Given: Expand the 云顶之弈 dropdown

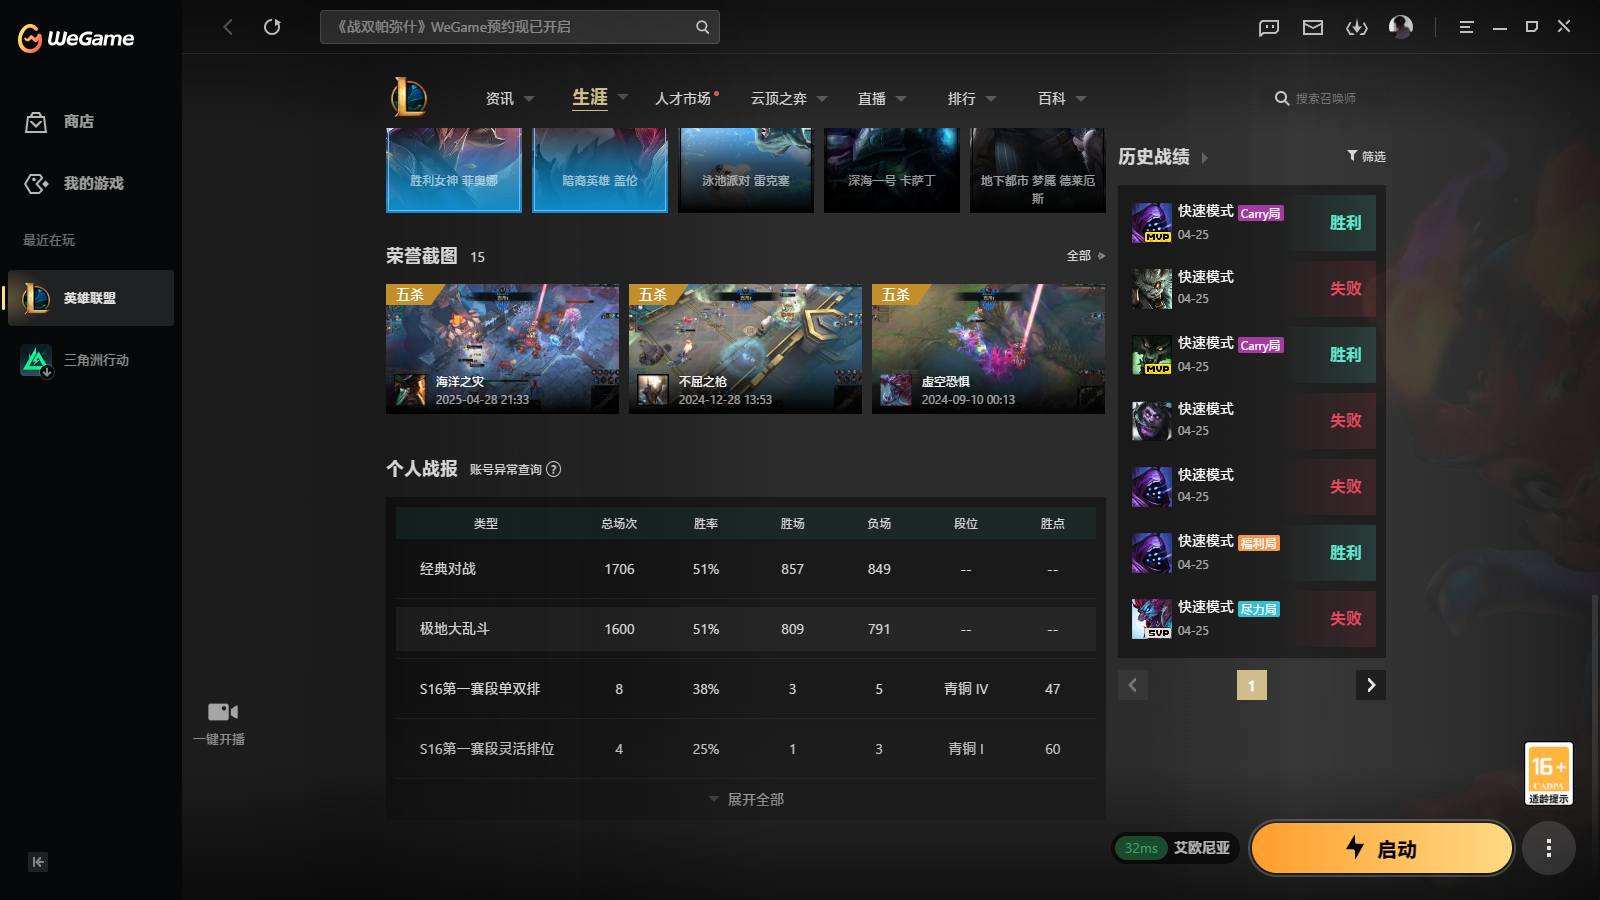Looking at the screenshot, I should 822,99.
